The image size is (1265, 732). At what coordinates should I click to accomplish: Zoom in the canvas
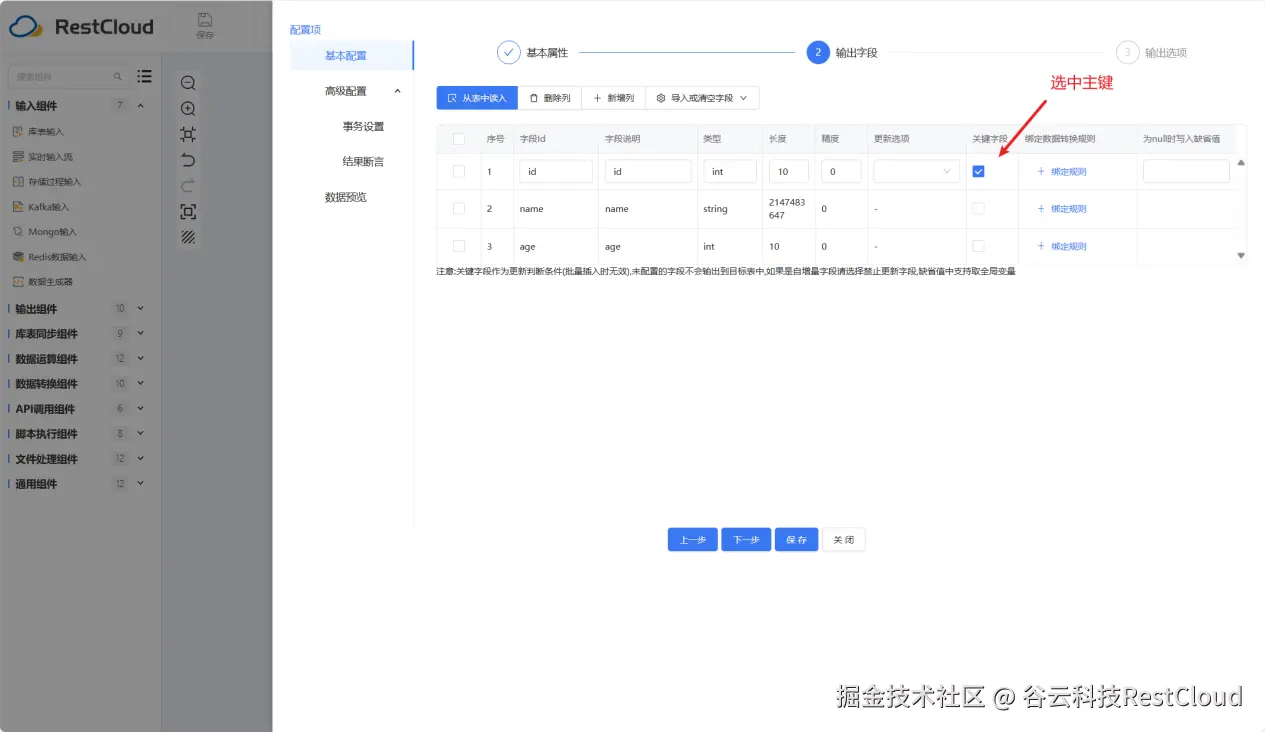pos(188,108)
